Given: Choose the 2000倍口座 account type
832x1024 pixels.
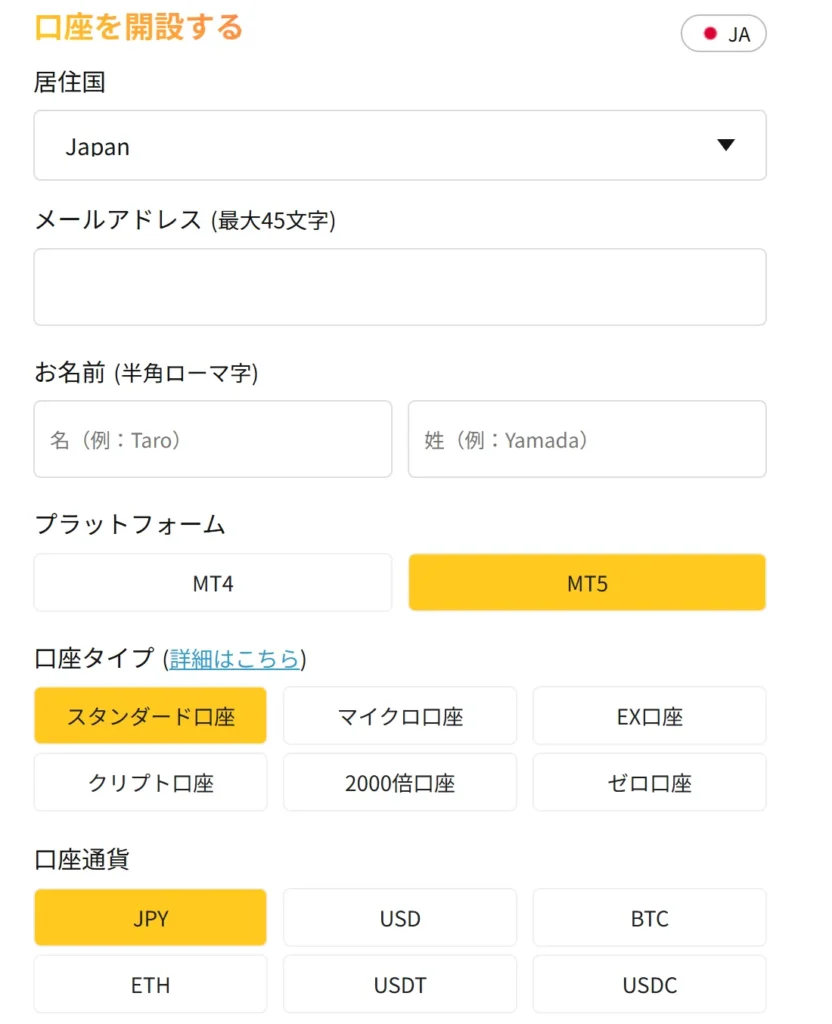Looking at the screenshot, I should coord(400,782).
